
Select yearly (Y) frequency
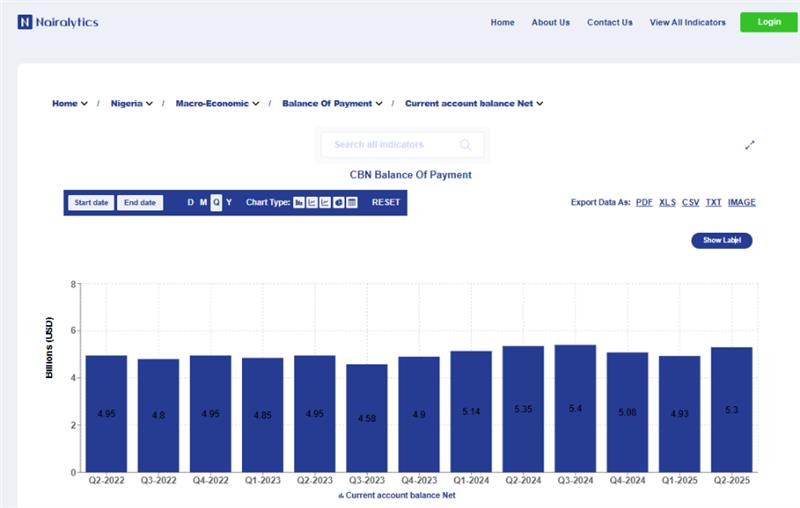click(229, 202)
